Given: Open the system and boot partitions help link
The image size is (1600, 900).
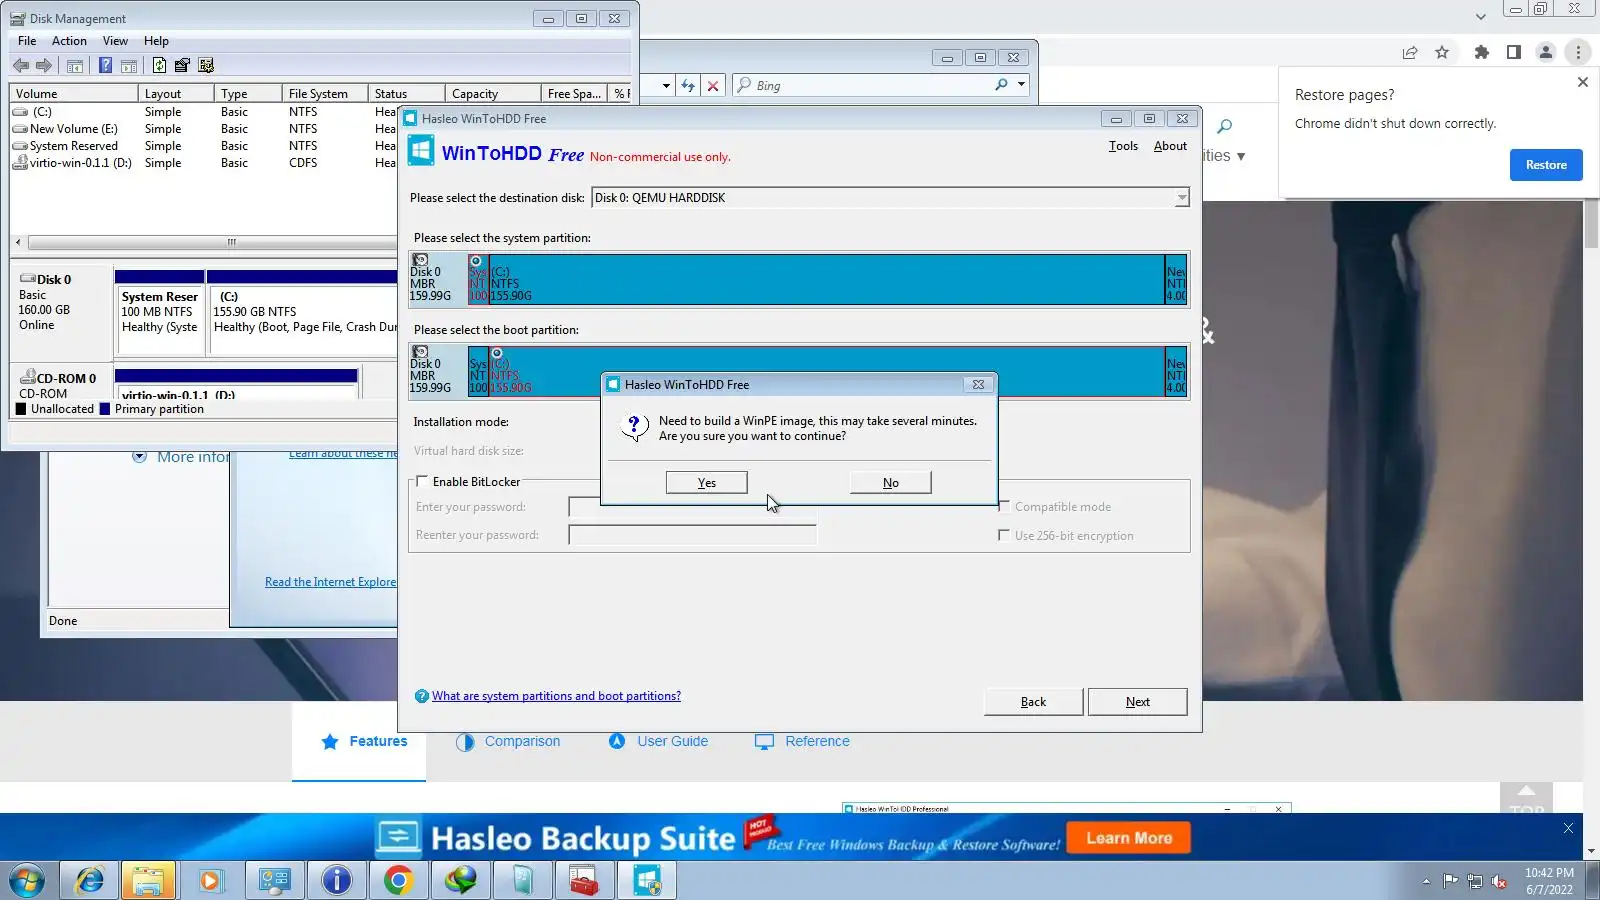Looking at the screenshot, I should [x=556, y=696].
